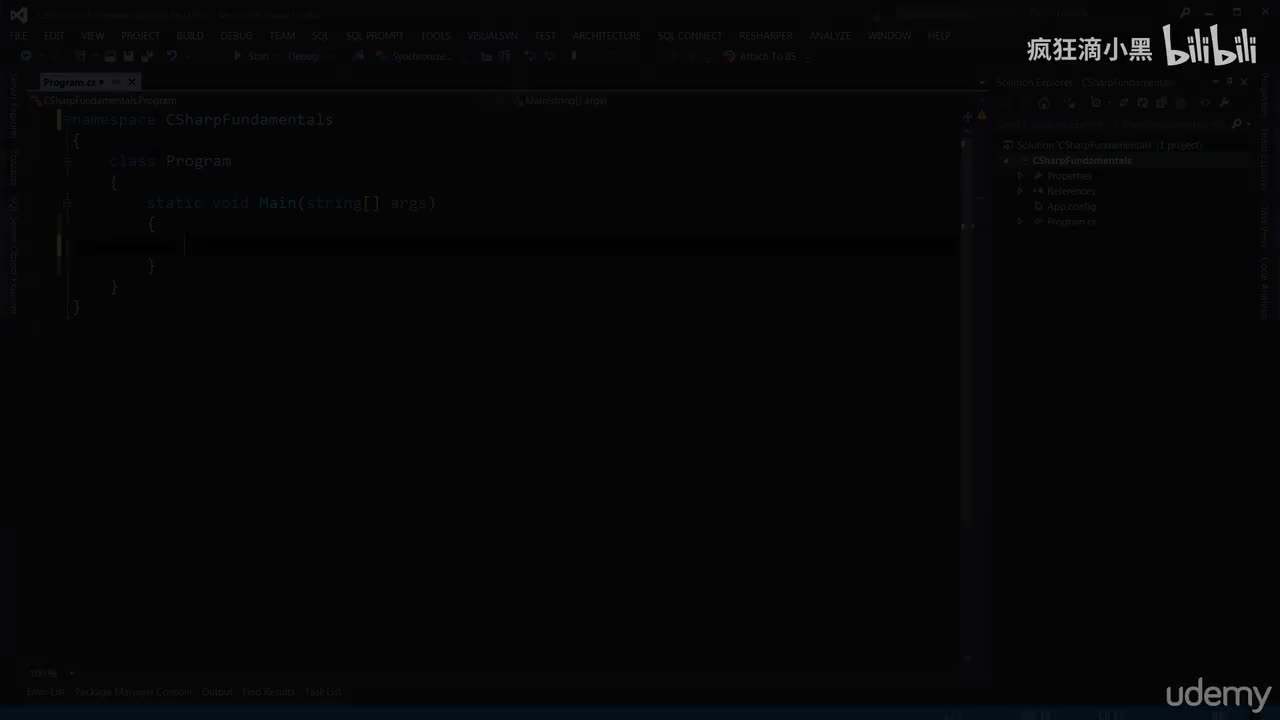Select Program.cs in Solution Explorer
This screenshot has width=1280, height=720.
coord(1071,222)
